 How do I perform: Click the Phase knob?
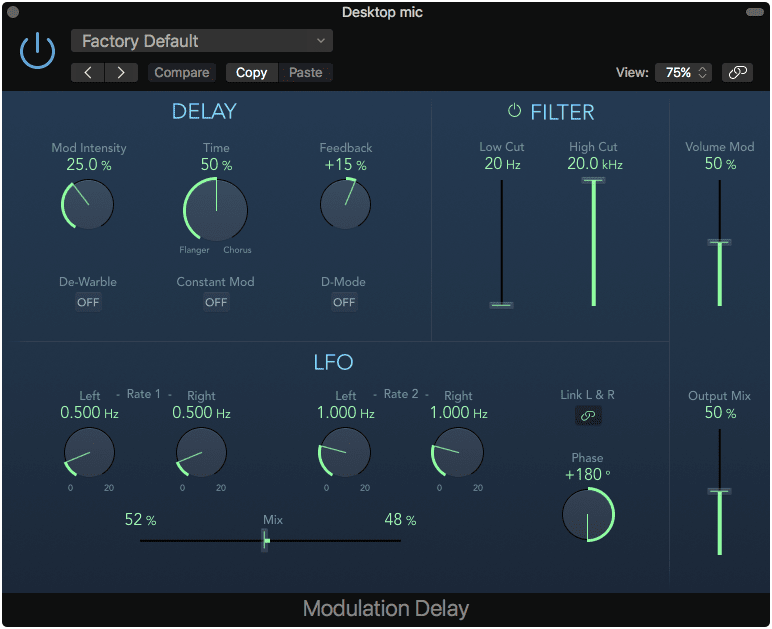click(x=588, y=515)
